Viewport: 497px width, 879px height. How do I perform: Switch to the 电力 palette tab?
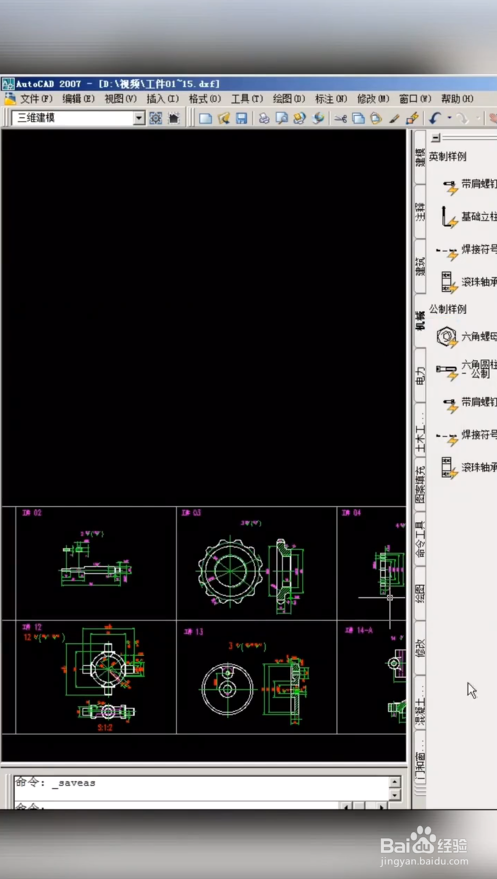(x=420, y=374)
